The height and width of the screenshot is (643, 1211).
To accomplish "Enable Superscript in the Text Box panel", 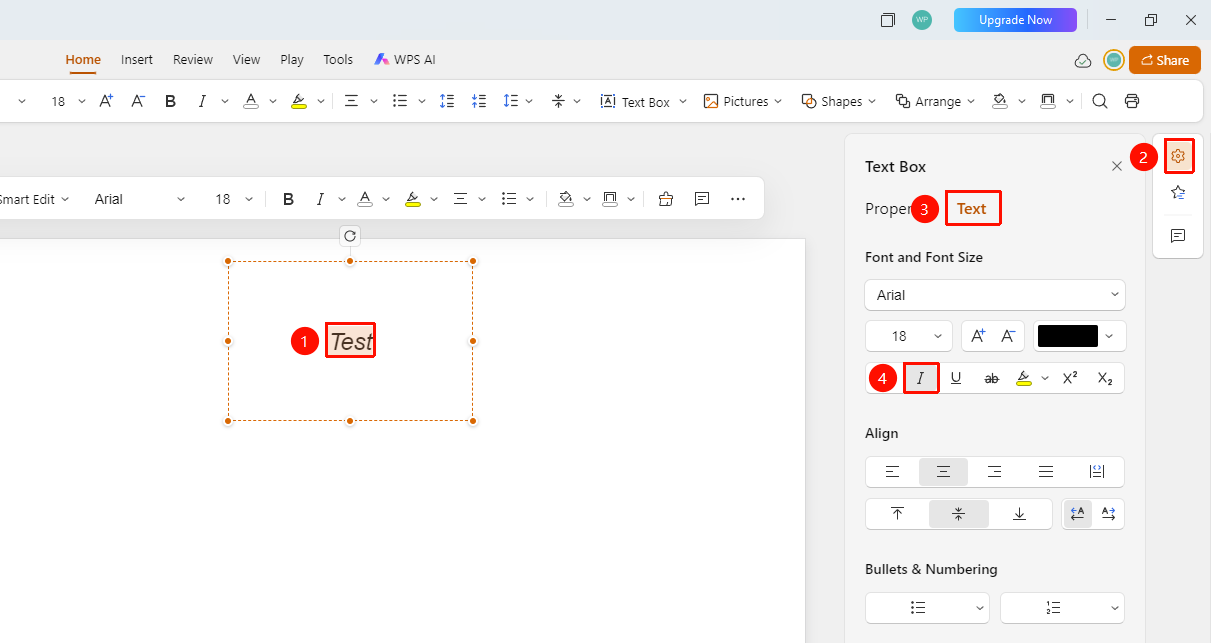I will [1070, 378].
